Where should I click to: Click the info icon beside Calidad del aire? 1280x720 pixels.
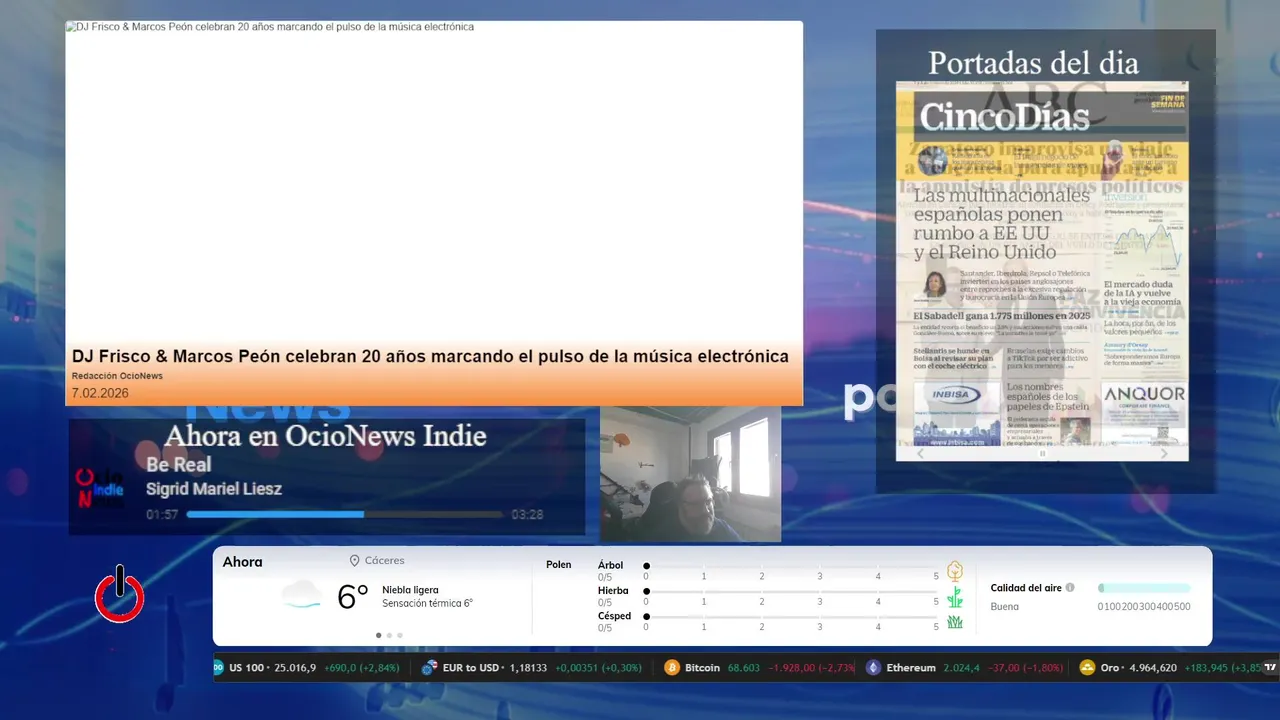click(1070, 588)
